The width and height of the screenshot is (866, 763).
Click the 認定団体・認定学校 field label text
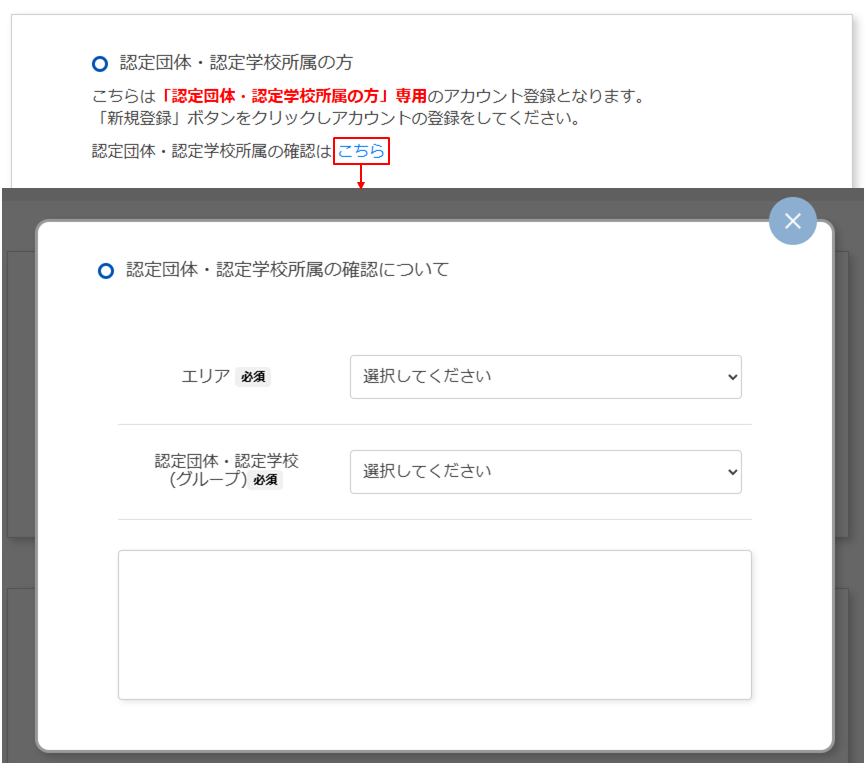click(x=226, y=461)
